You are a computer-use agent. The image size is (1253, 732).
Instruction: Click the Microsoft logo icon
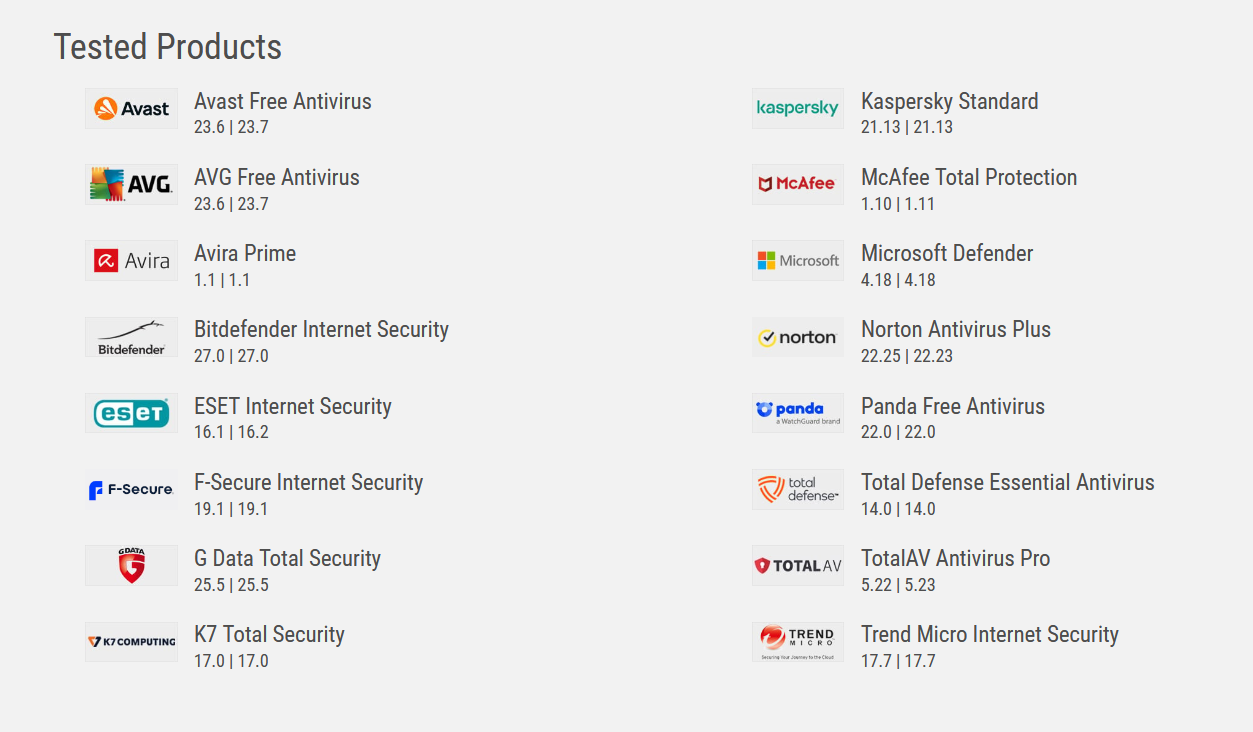[x=798, y=261]
